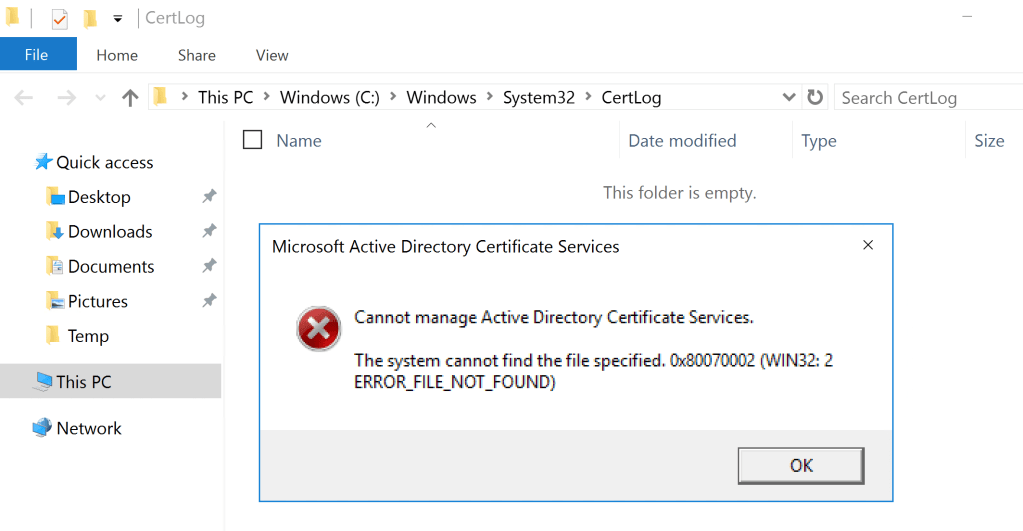
Task: Click the Desktop folder icon in Quick access
Action: [x=55, y=197]
